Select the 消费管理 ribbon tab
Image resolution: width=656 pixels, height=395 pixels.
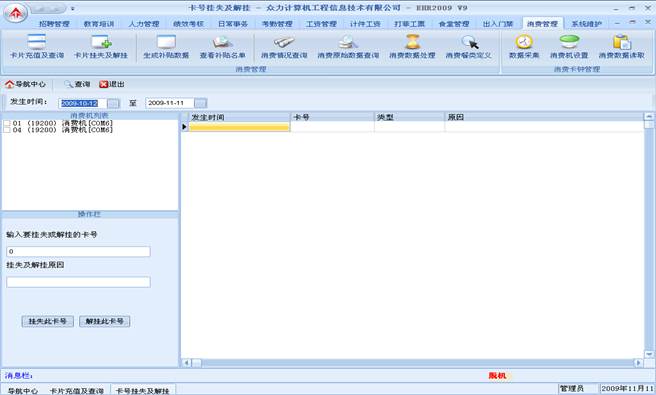543,24
